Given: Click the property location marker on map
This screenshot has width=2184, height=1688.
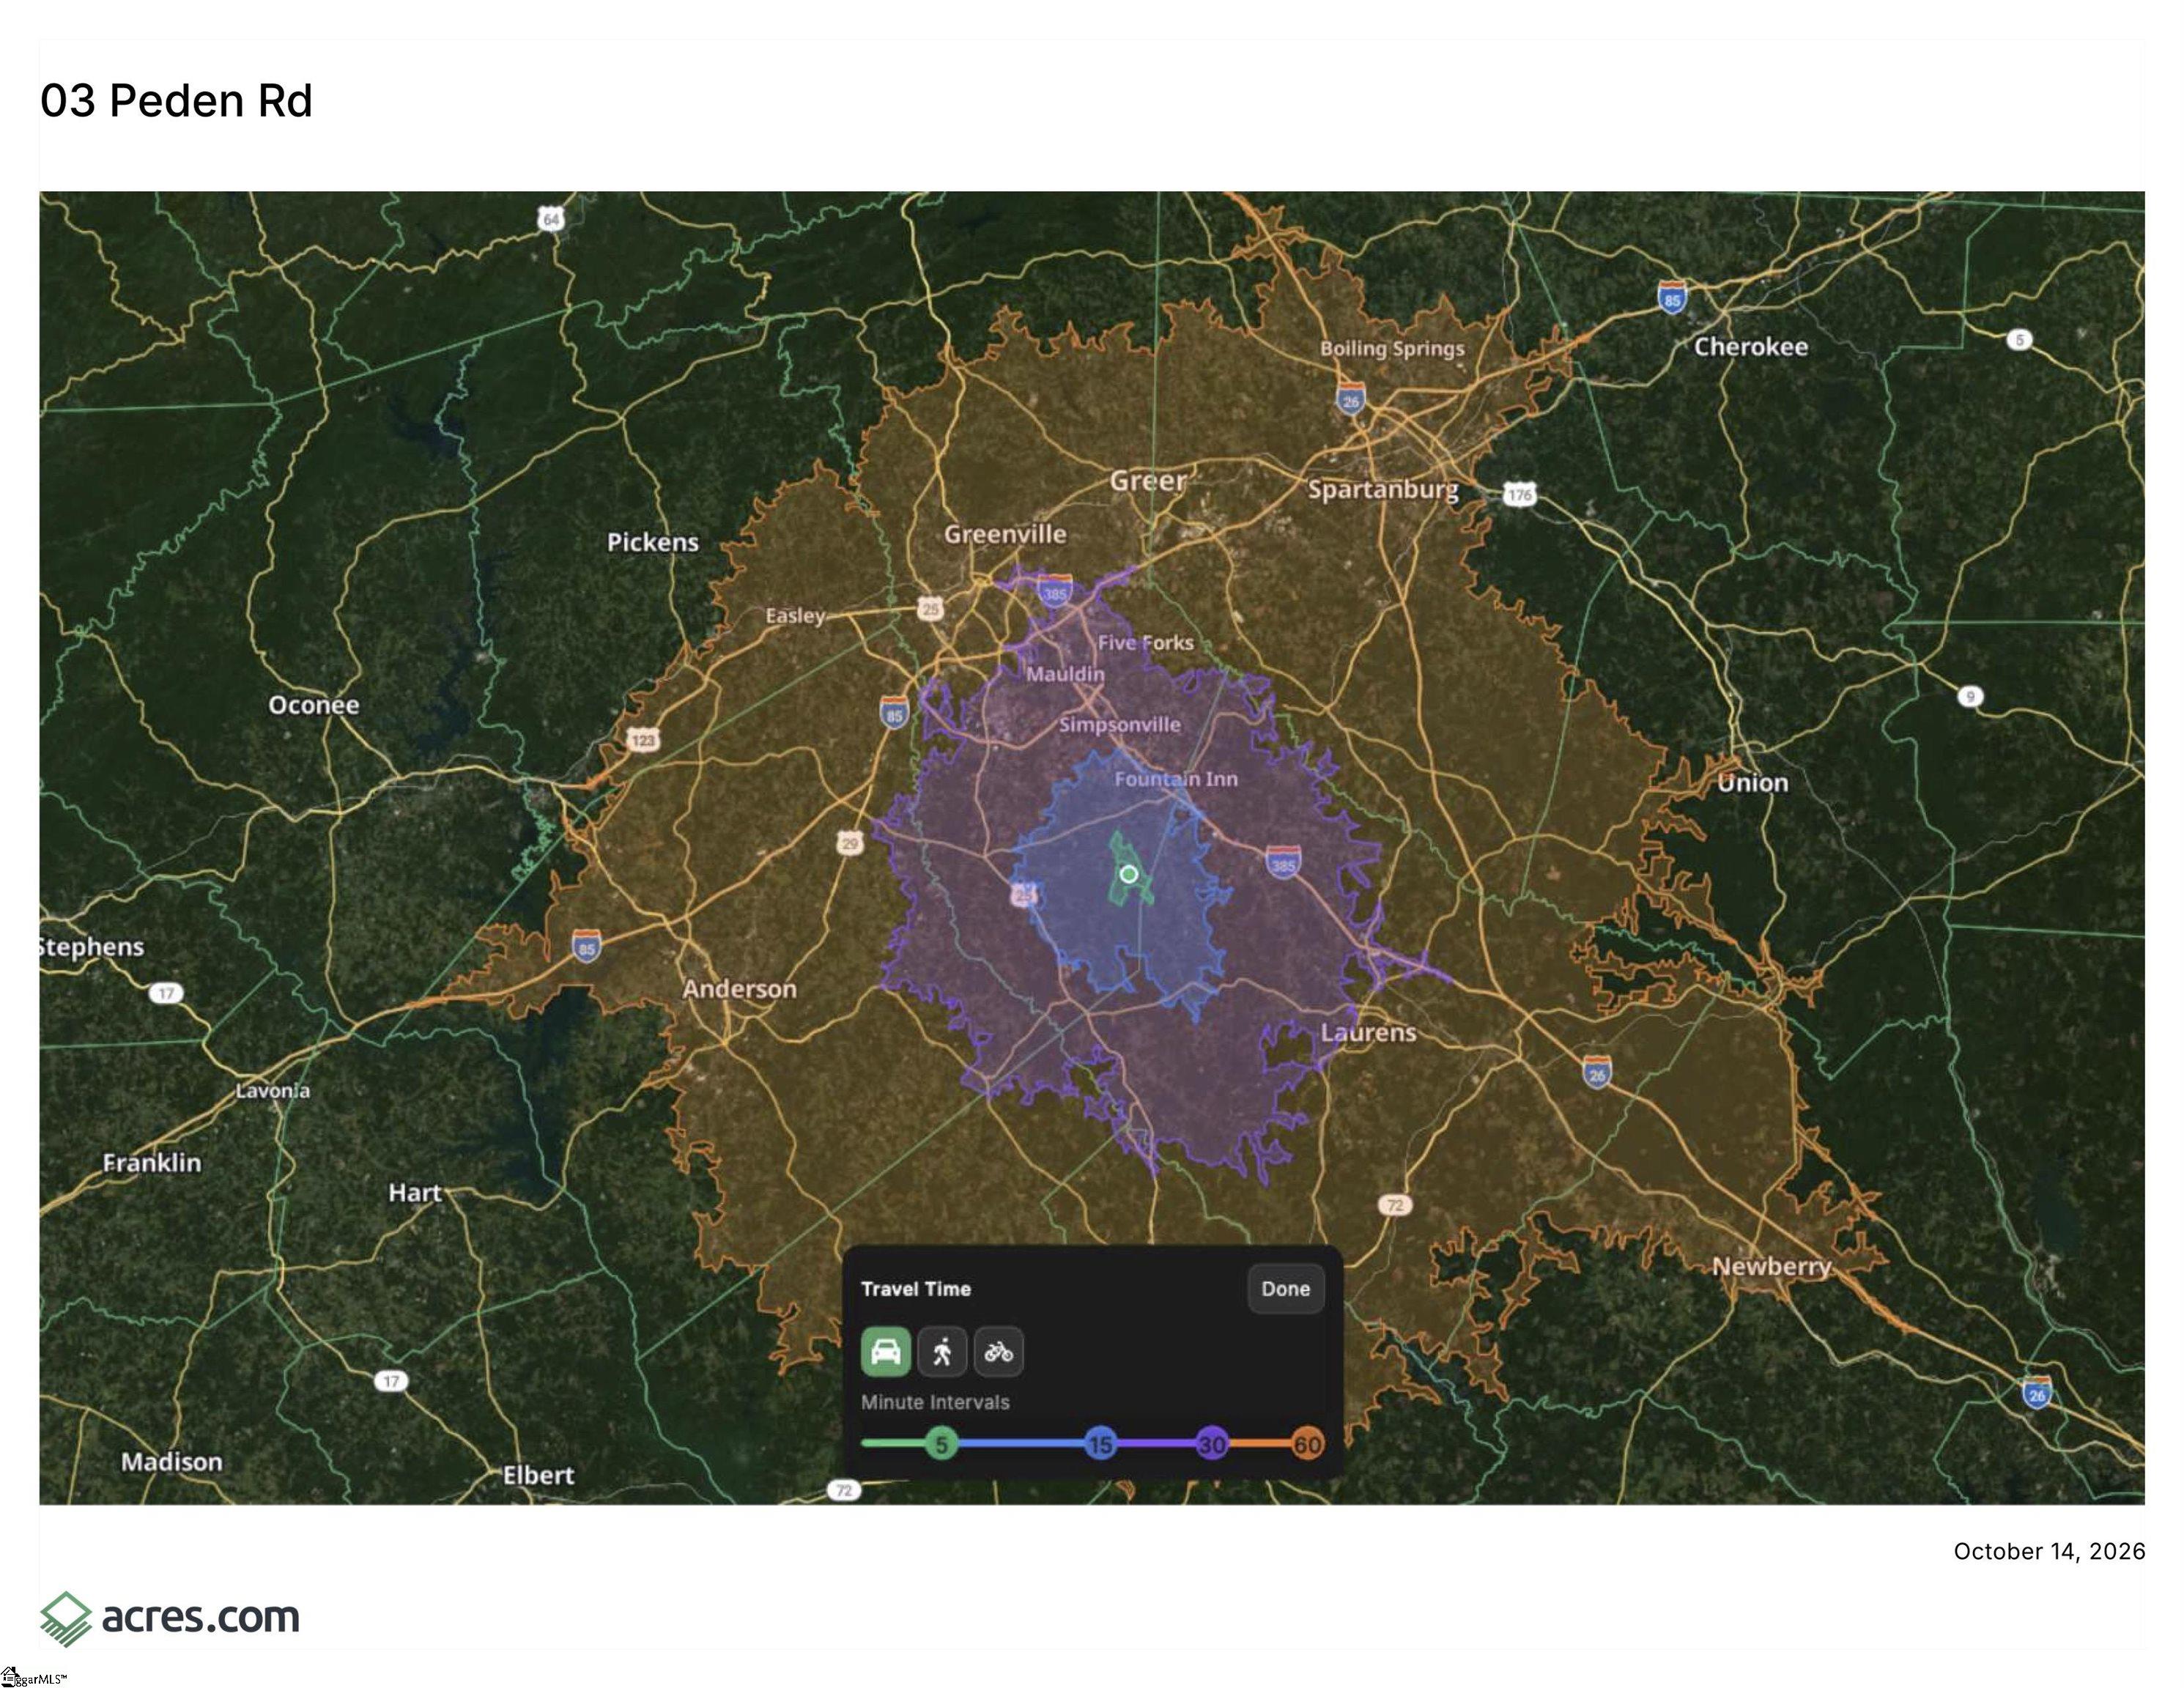Looking at the screenshot, I should 1128,874.
